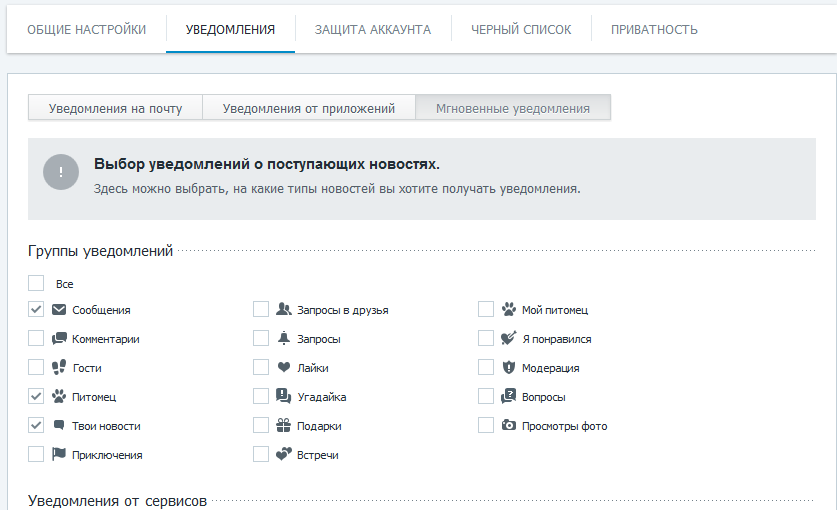Click the bell icon beside Запросы
Image resolution: width=837 pixels, height=510 pixels.
tap(283, 338)
